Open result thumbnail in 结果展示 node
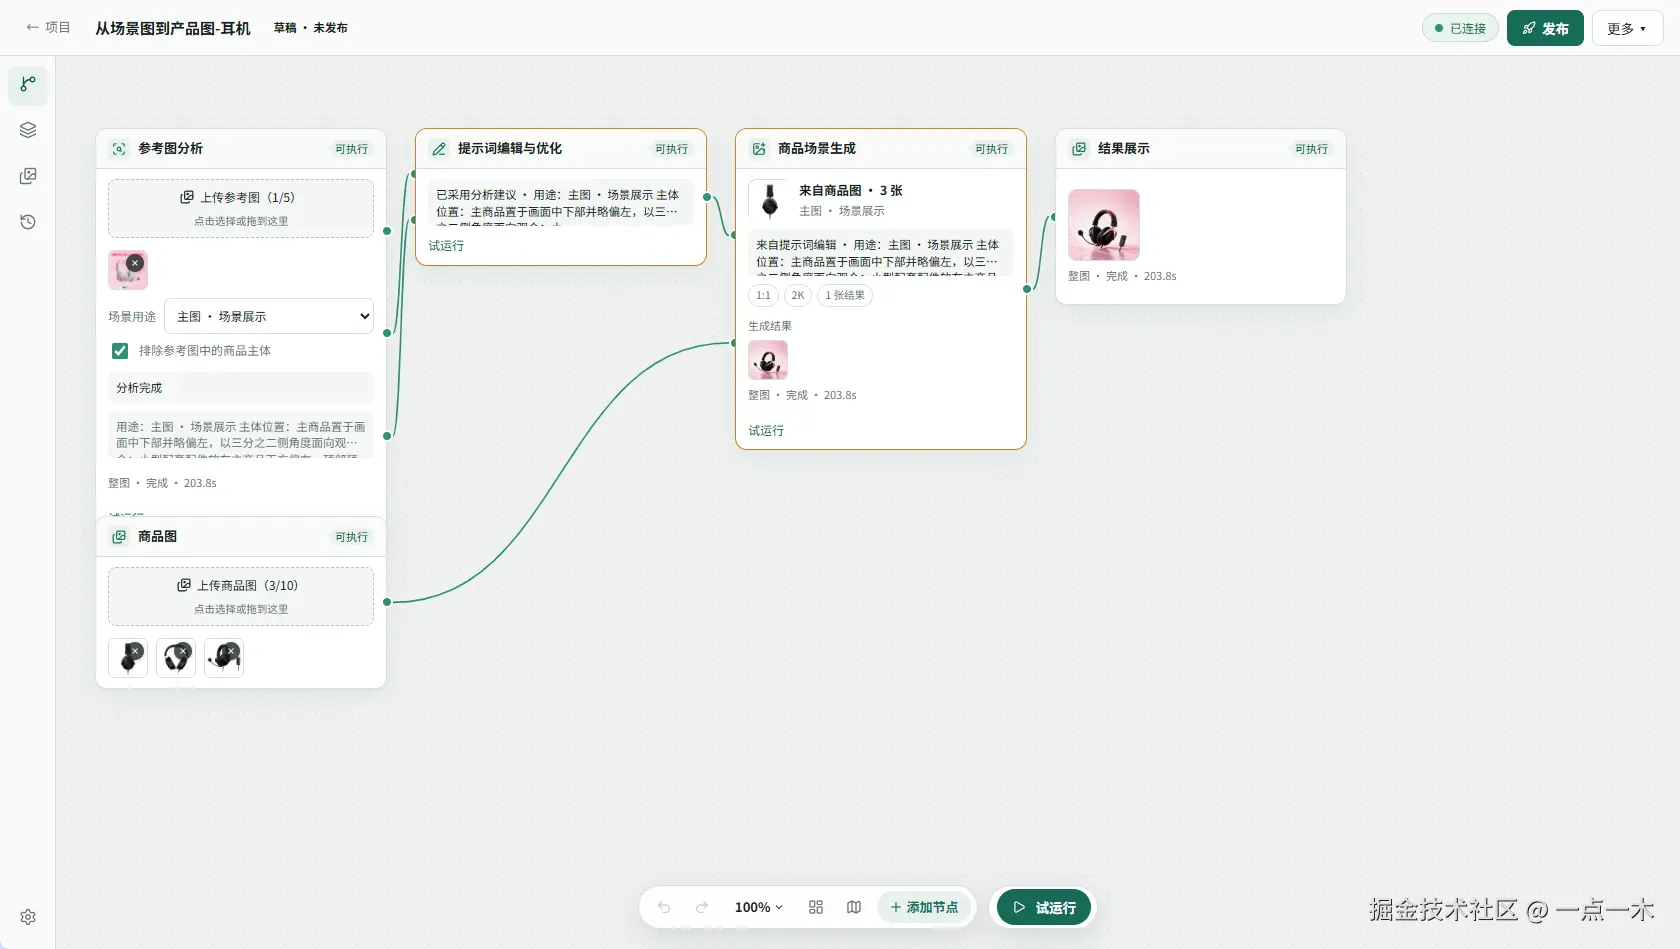The height and width of the screenshot is (949, 1680). 1104,225
